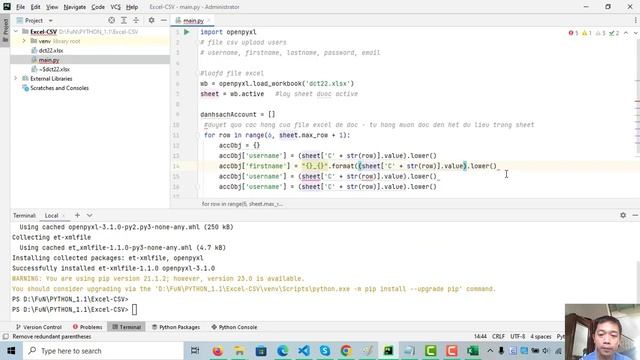Click the yellow warning count indicator
The image size is (640, 360).
click(x=587, y=33)
